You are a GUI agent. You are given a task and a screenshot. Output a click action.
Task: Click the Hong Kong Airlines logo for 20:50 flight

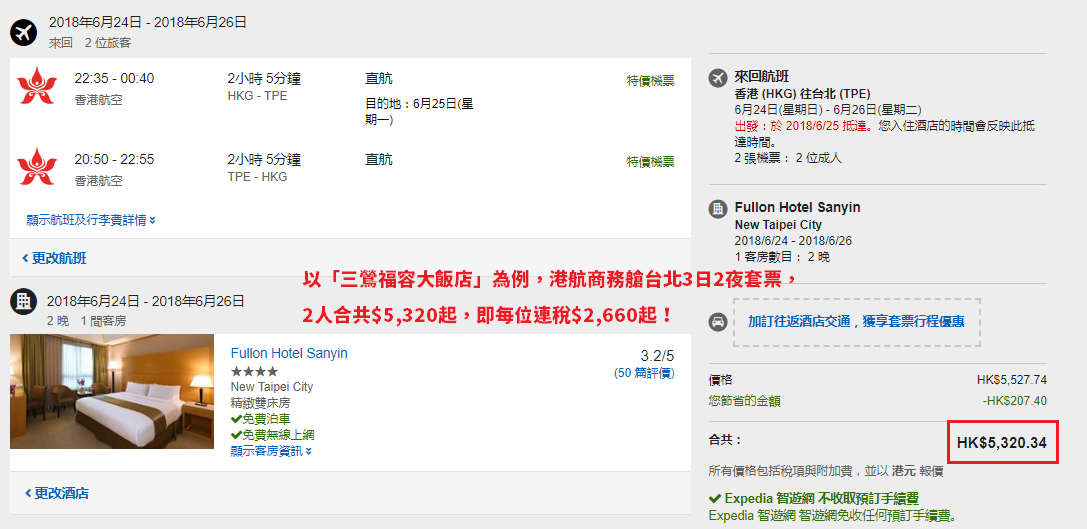37,167
